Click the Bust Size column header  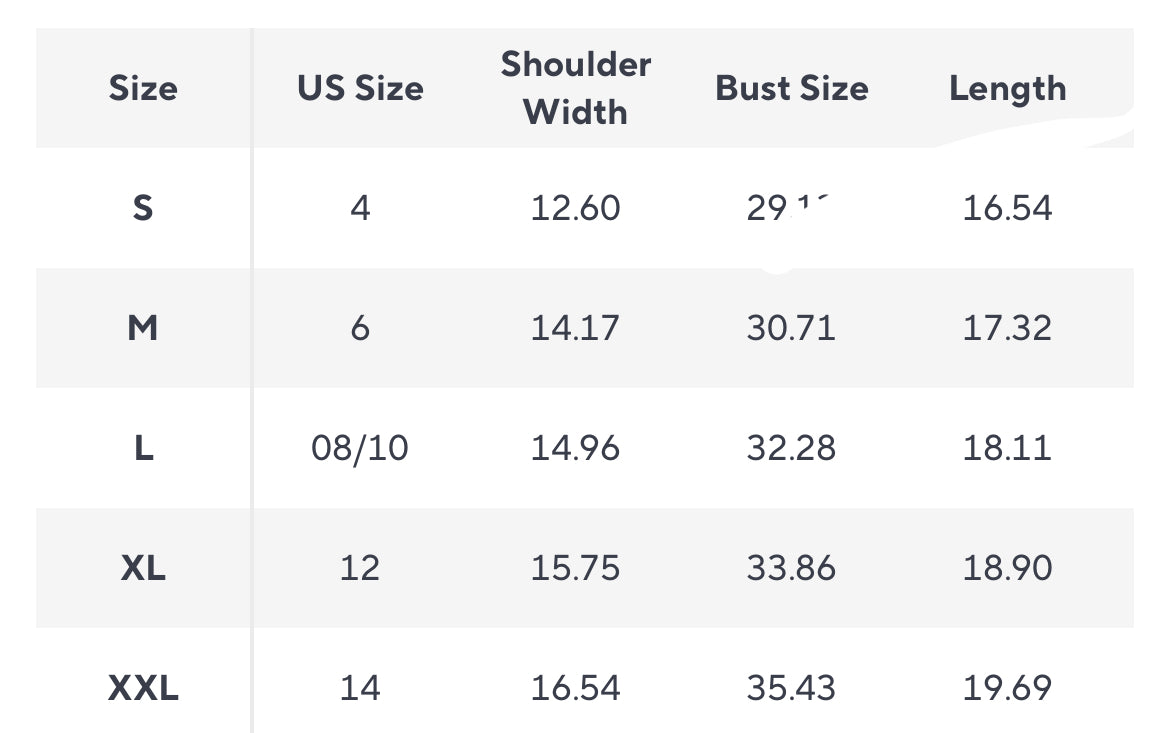tap(791, 88)
